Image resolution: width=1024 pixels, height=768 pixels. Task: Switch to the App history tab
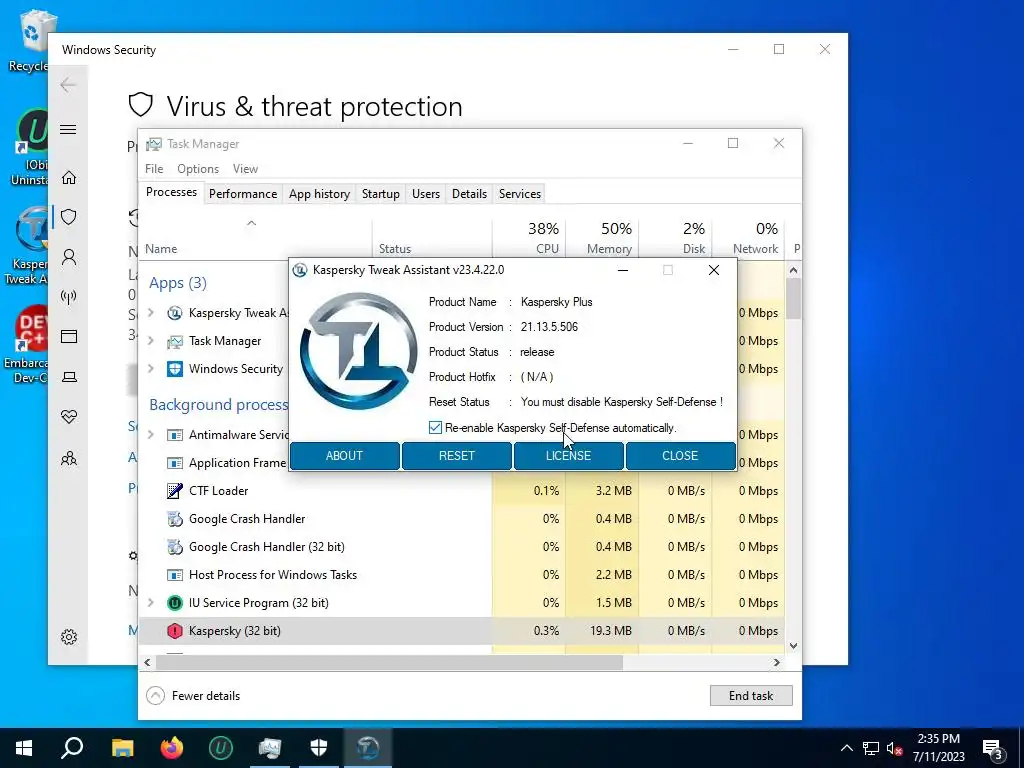(x=319, y=194)
